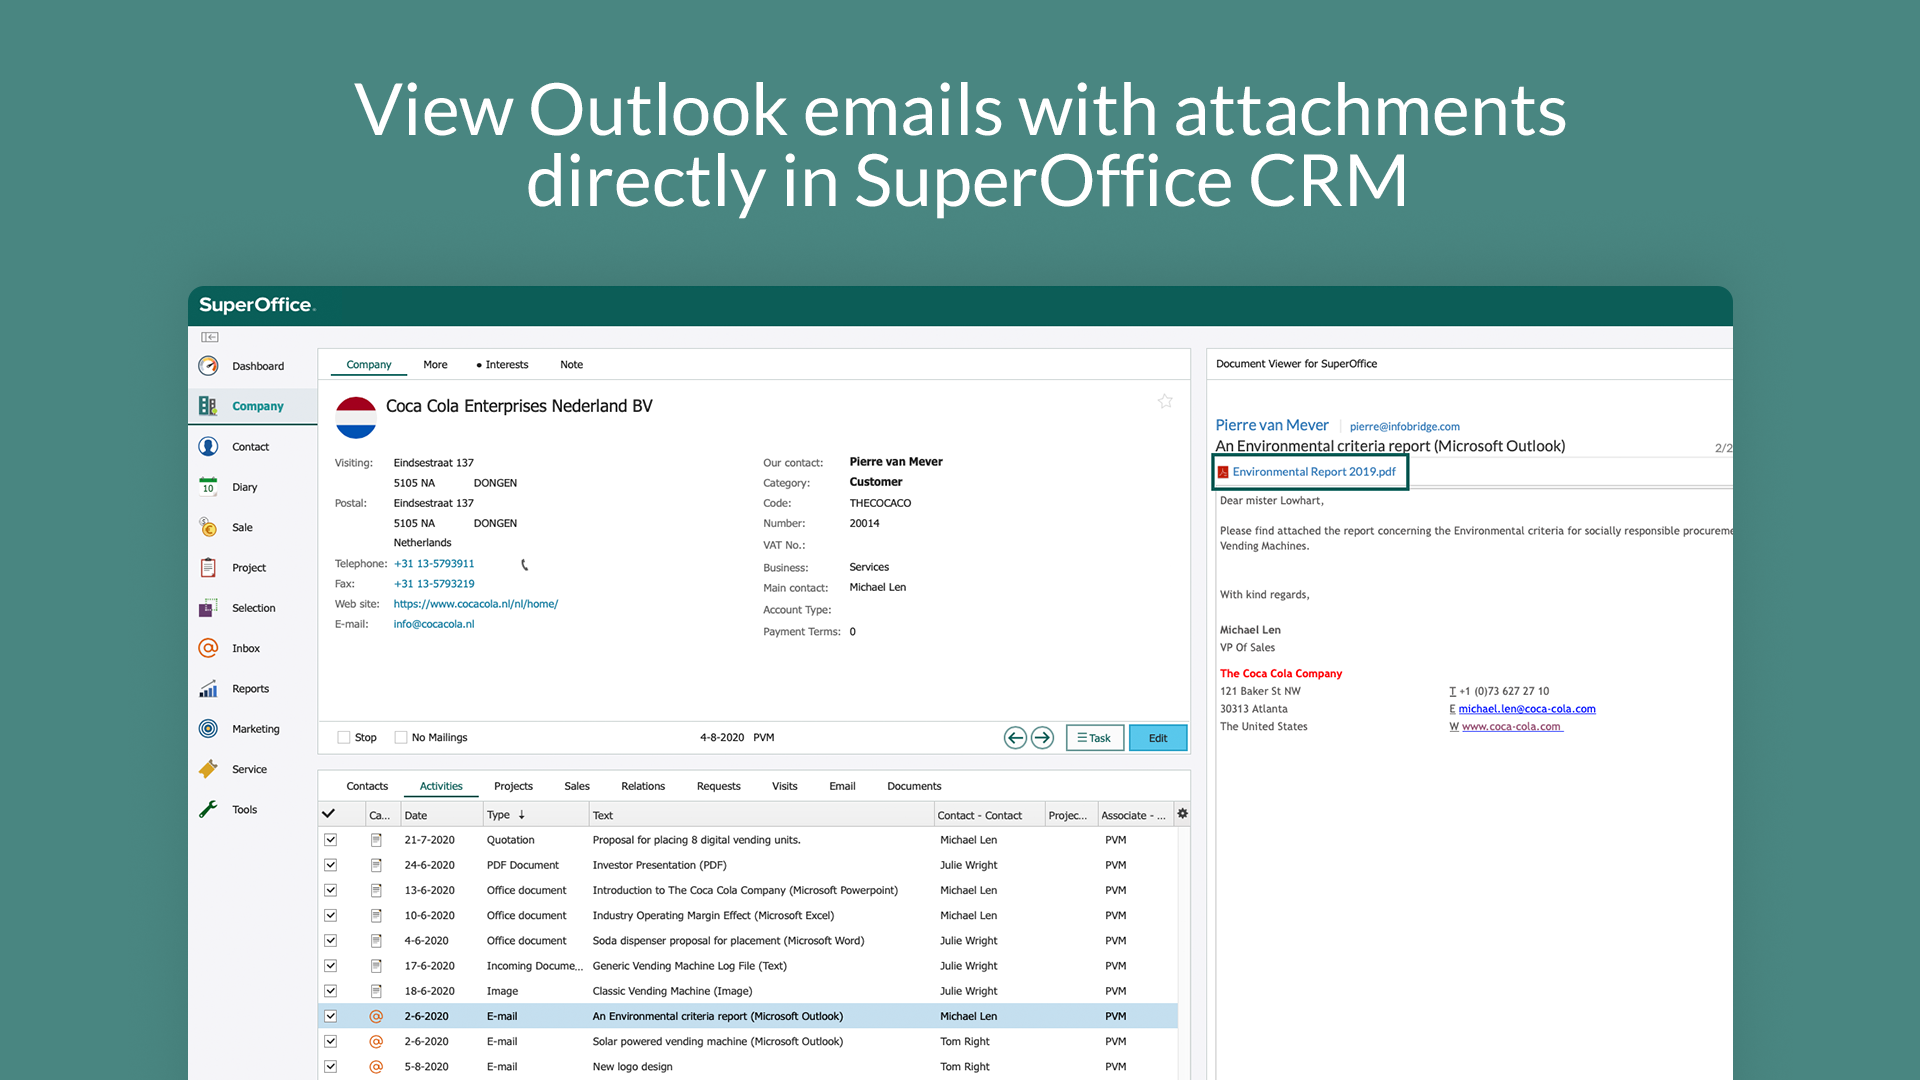Enable the No Mailings checkbox
Image resolution: width=1920 pixels, height=1080 pixels.
click(401, 738)
